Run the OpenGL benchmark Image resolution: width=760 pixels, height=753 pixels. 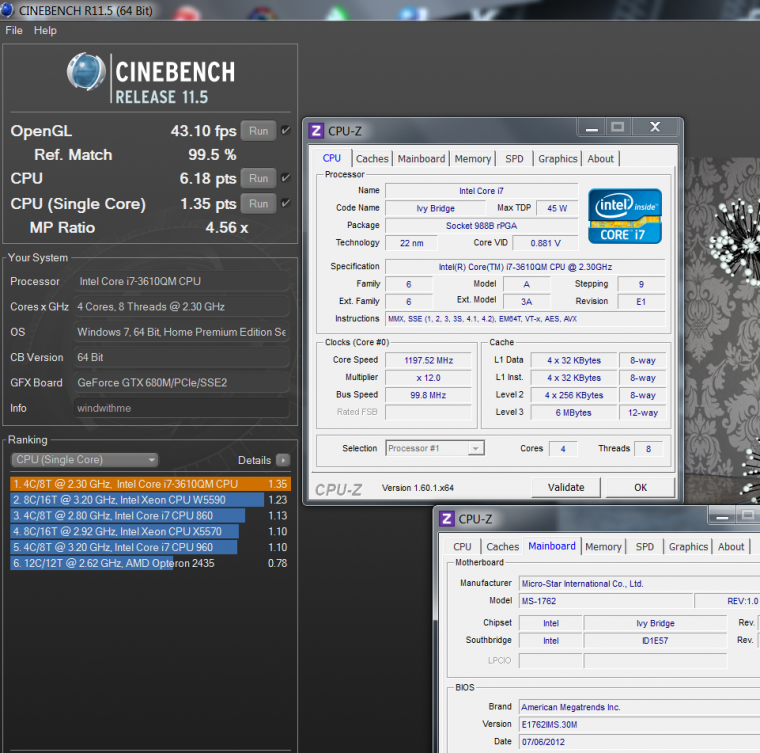click(258, 131)
